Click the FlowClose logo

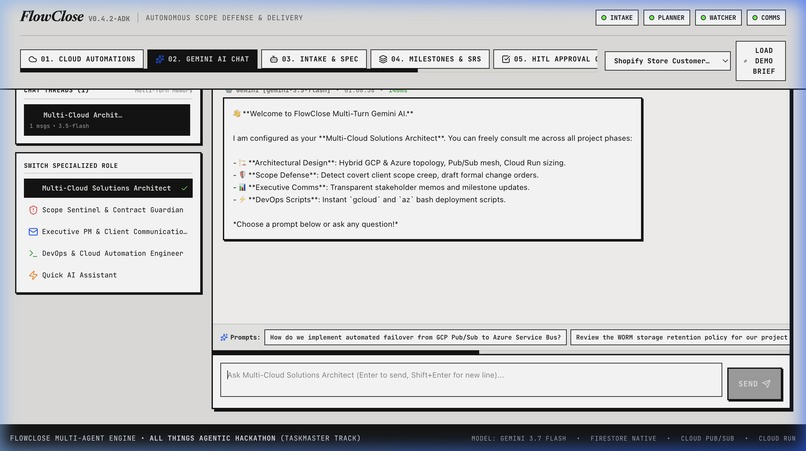click(52, 16)
